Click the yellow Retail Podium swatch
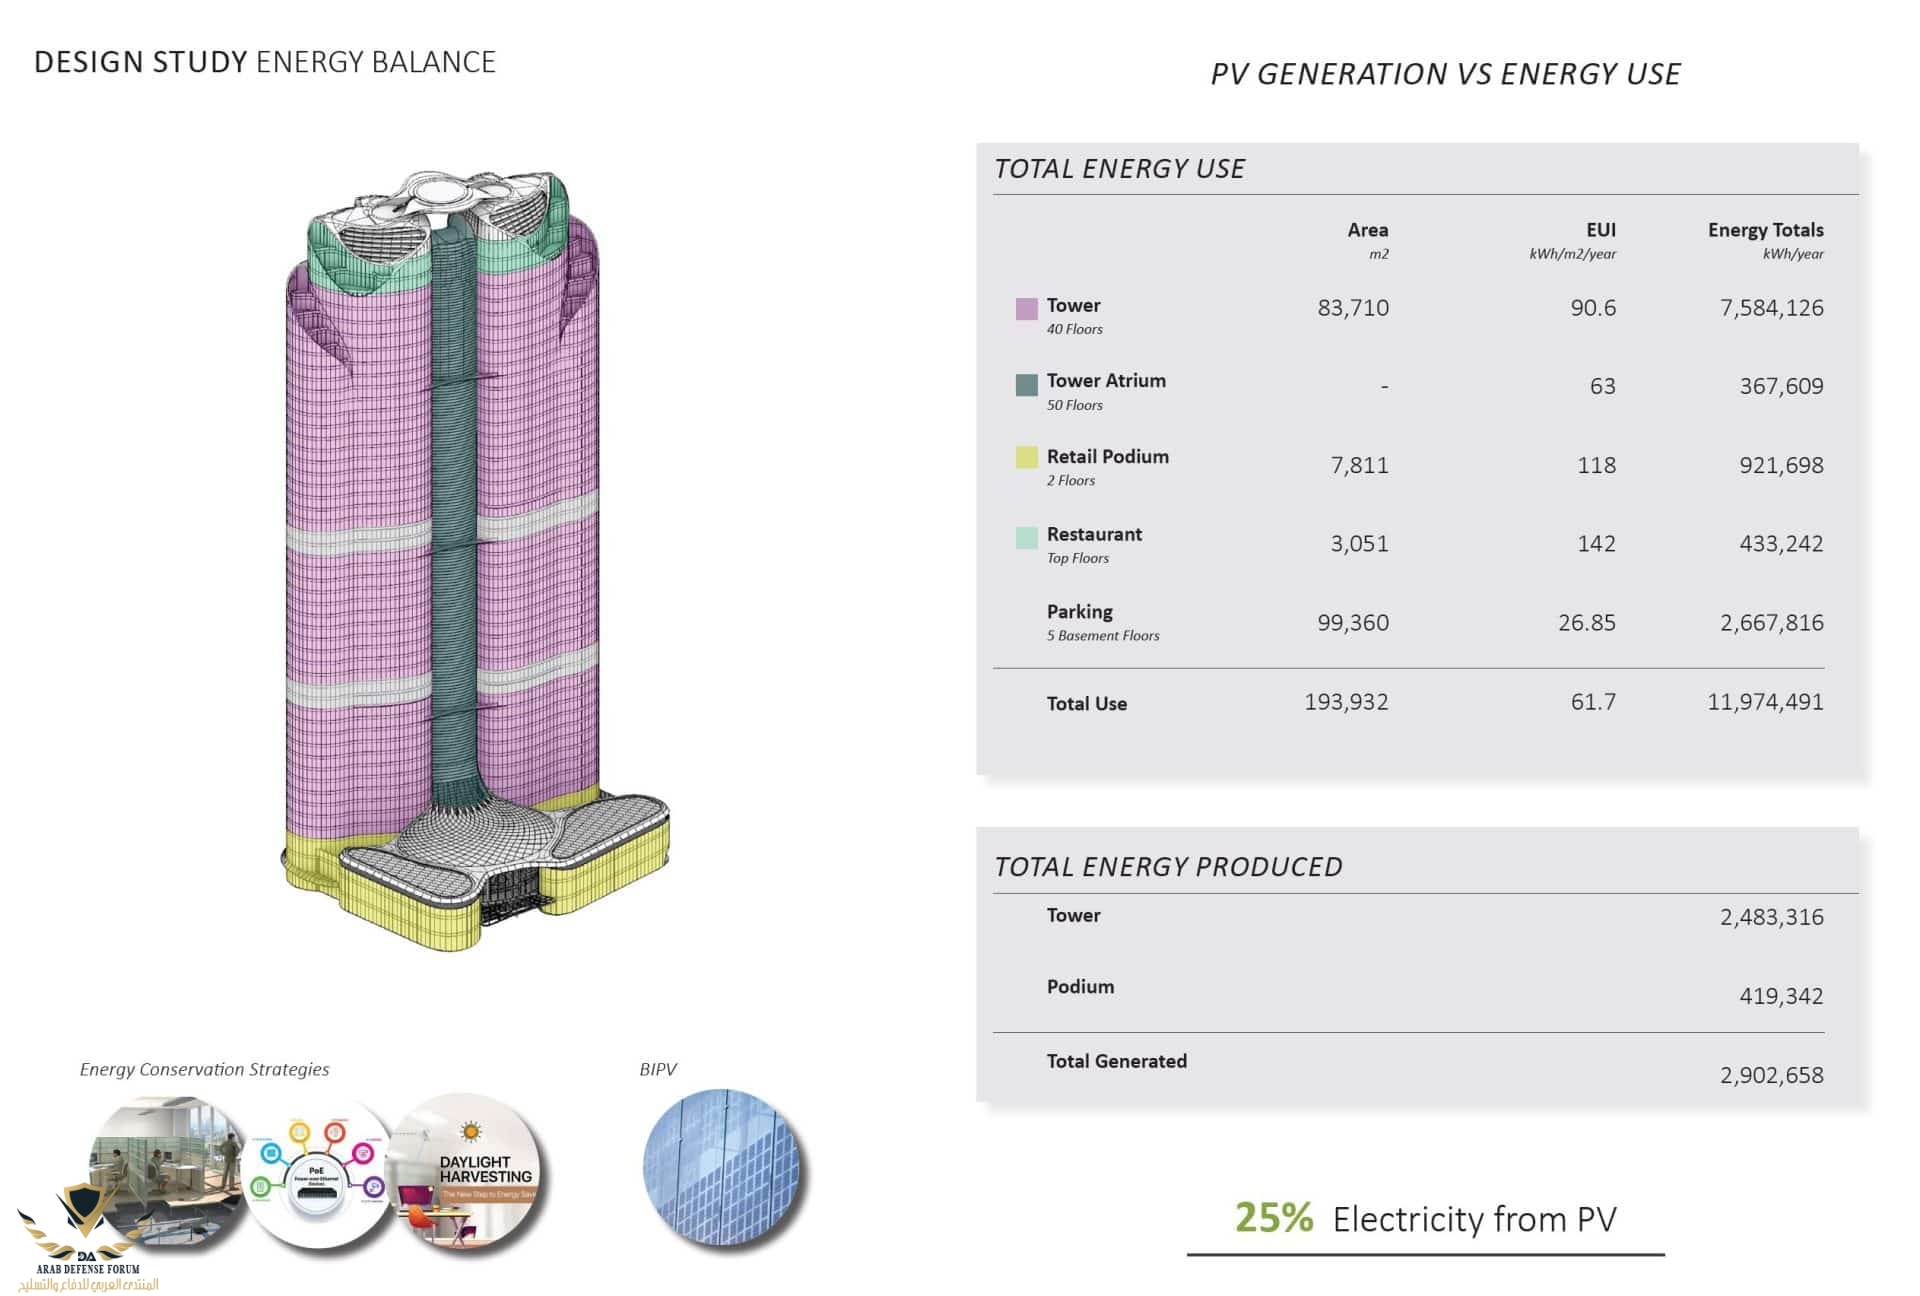1920x1296 pixels. click(1026, 457)
